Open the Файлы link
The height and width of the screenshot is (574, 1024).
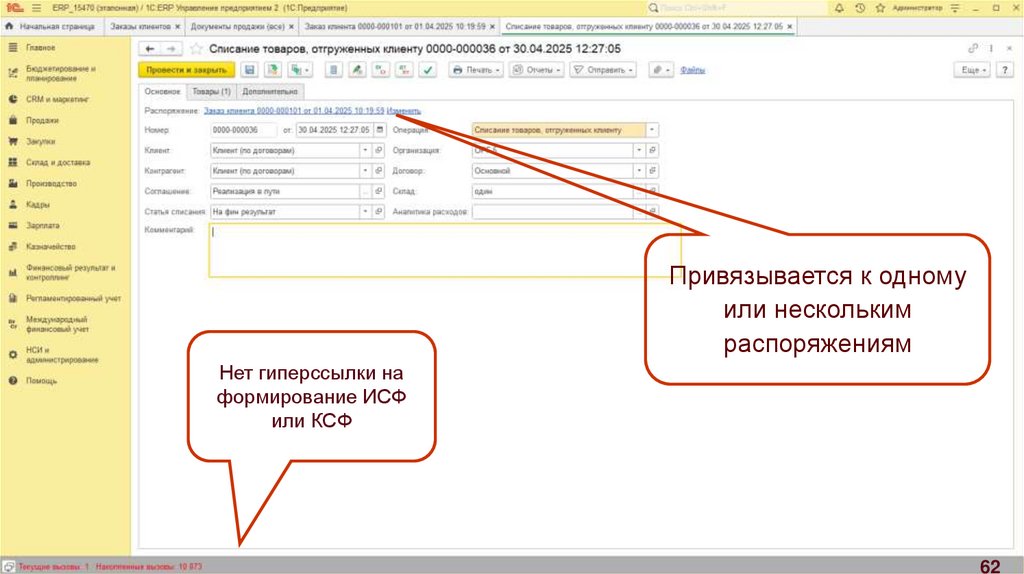[692, 70]
